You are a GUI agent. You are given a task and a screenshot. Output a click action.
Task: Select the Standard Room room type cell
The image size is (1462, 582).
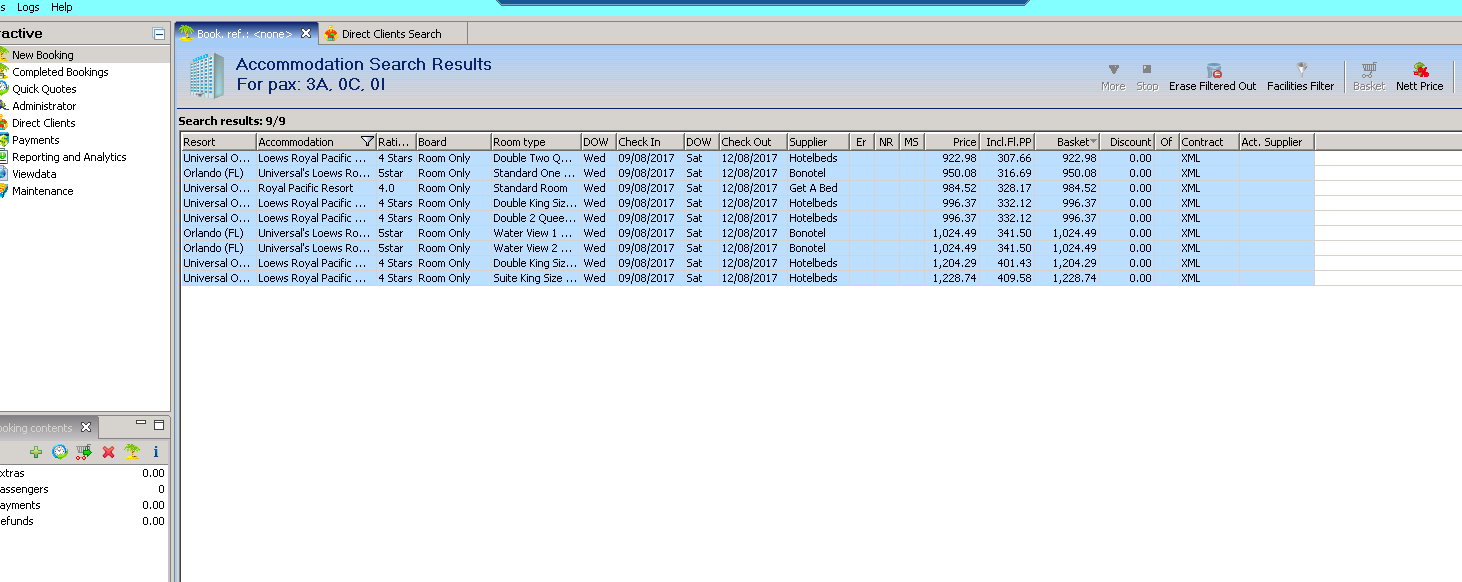click(x=536, y=188)
